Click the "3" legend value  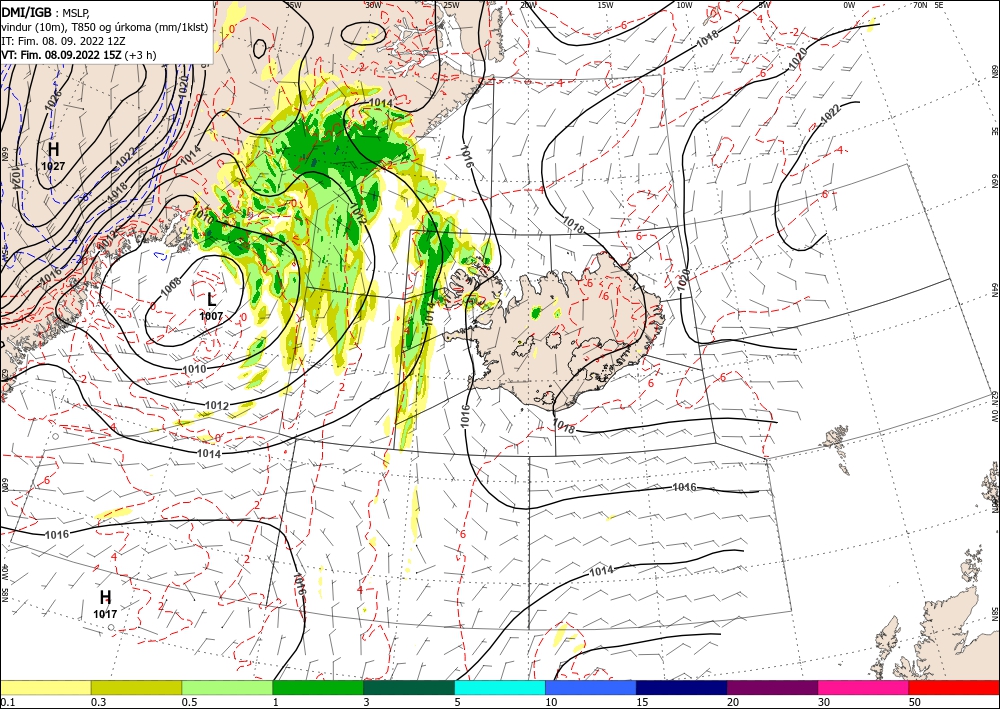click(x=367, y=702)
